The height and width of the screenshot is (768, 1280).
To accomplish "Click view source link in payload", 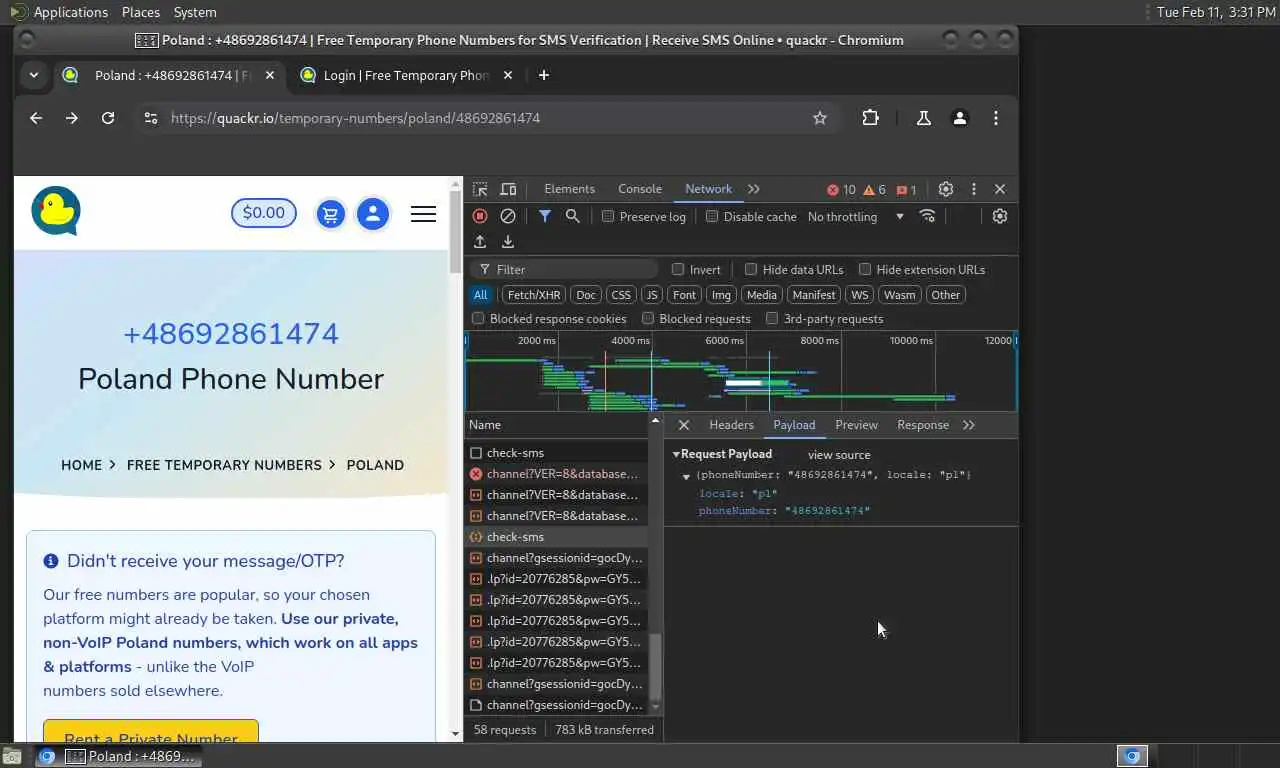I will [839, 455].
